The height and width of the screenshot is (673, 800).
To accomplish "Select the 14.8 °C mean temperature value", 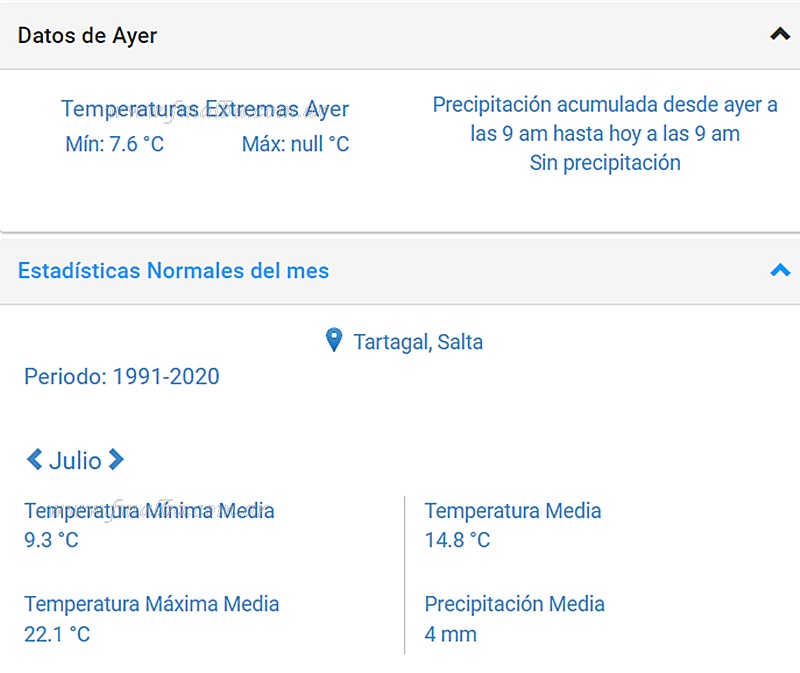I will [457, 540].
